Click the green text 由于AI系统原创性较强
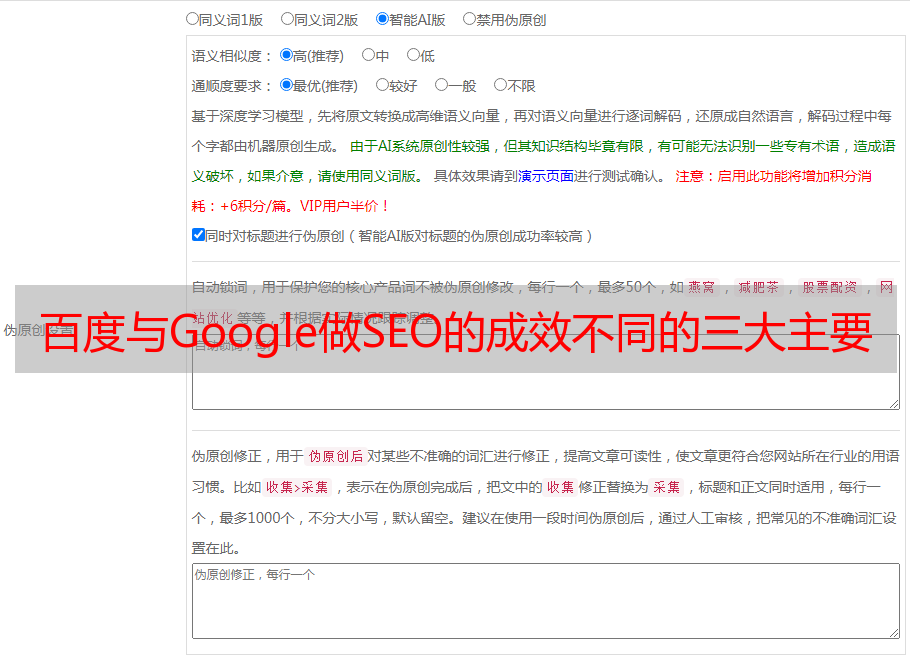Screen dimensions: 911x658 pyautogui.click(x=420, y=146)
